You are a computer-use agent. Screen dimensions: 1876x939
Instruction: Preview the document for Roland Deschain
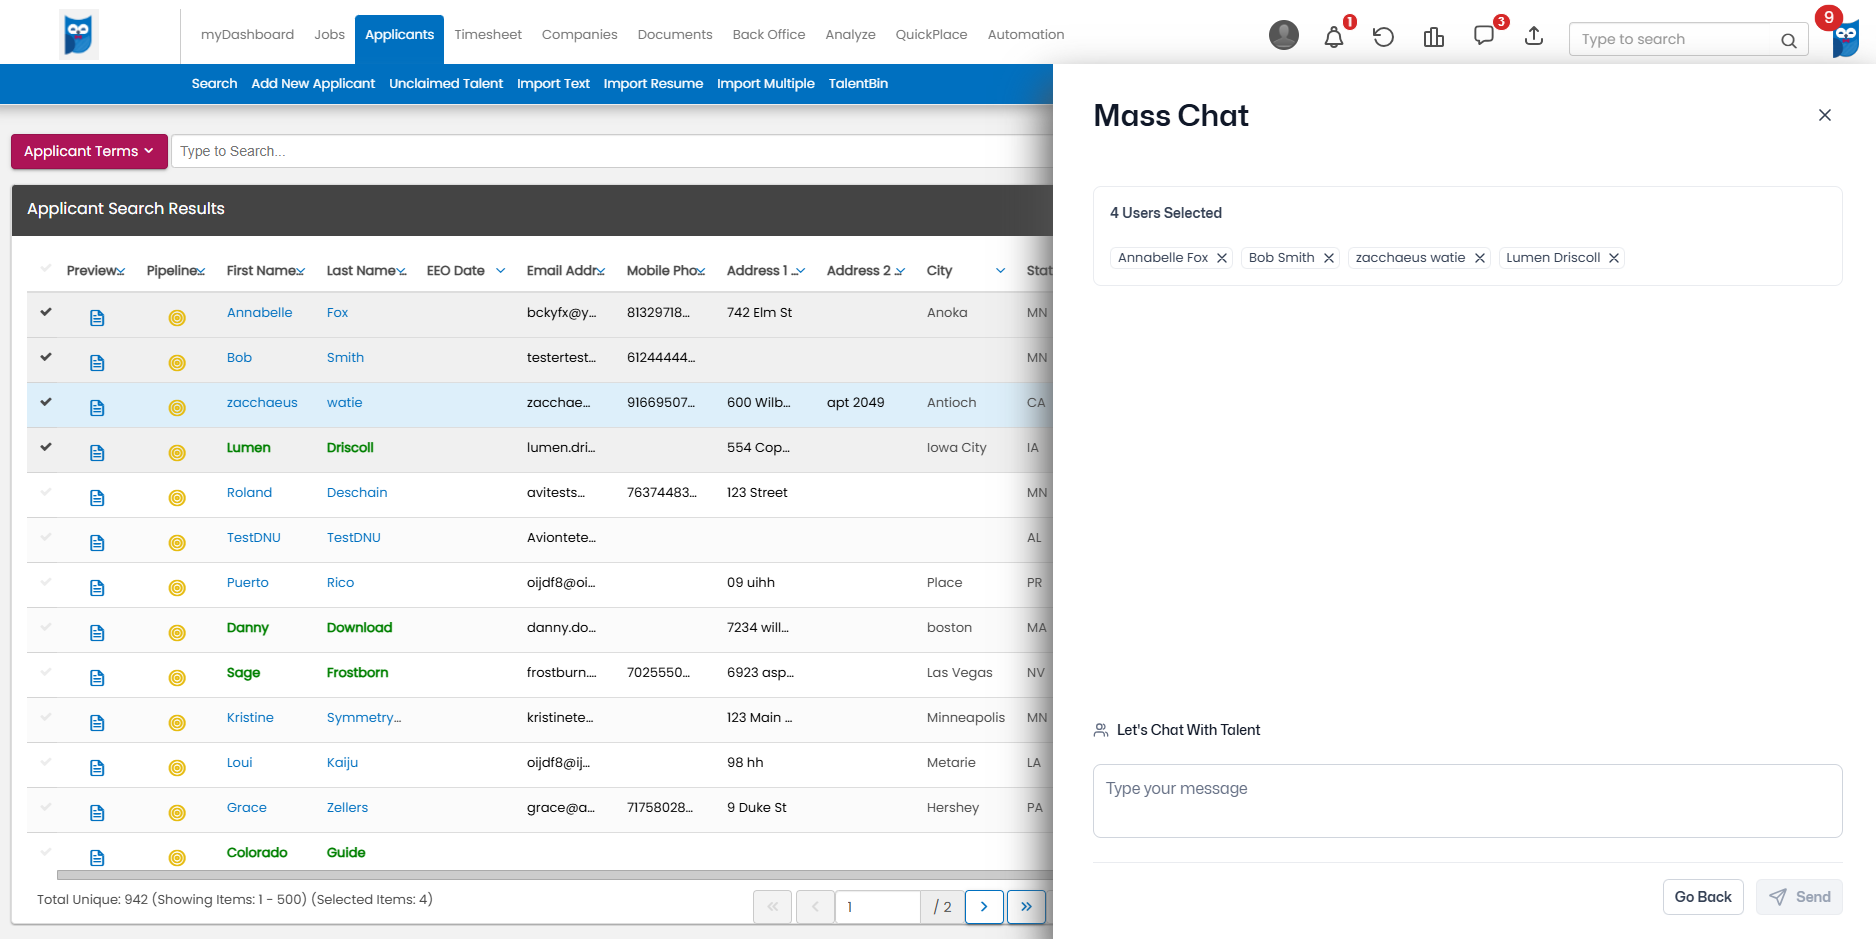(97, 498)
